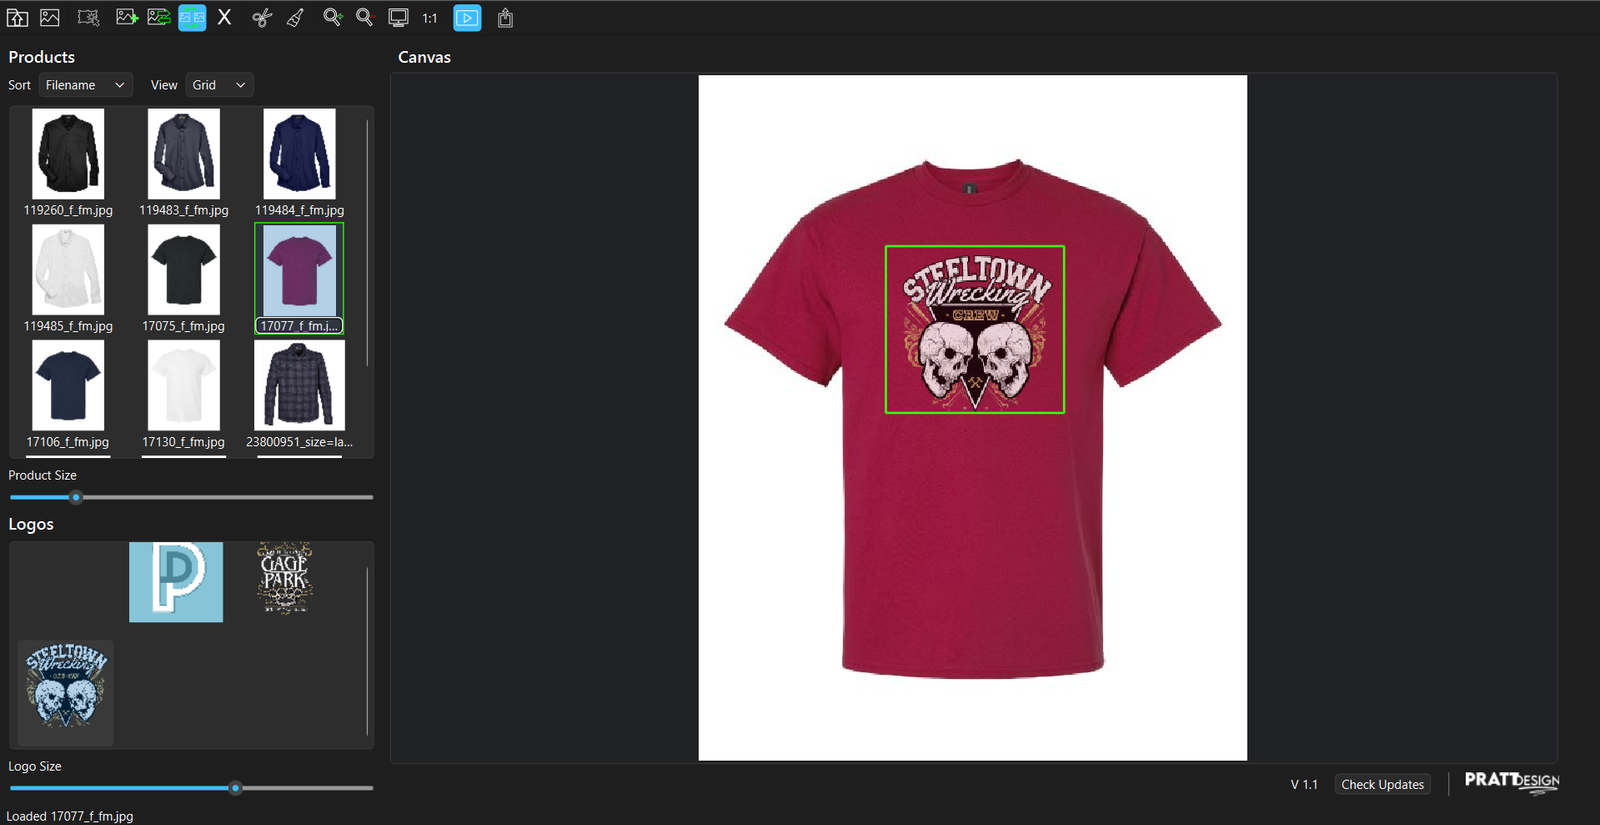Viewport: 1600px width, 825px height.
Task: Click the Logo Size slider handle
Action: coord(236,788)
